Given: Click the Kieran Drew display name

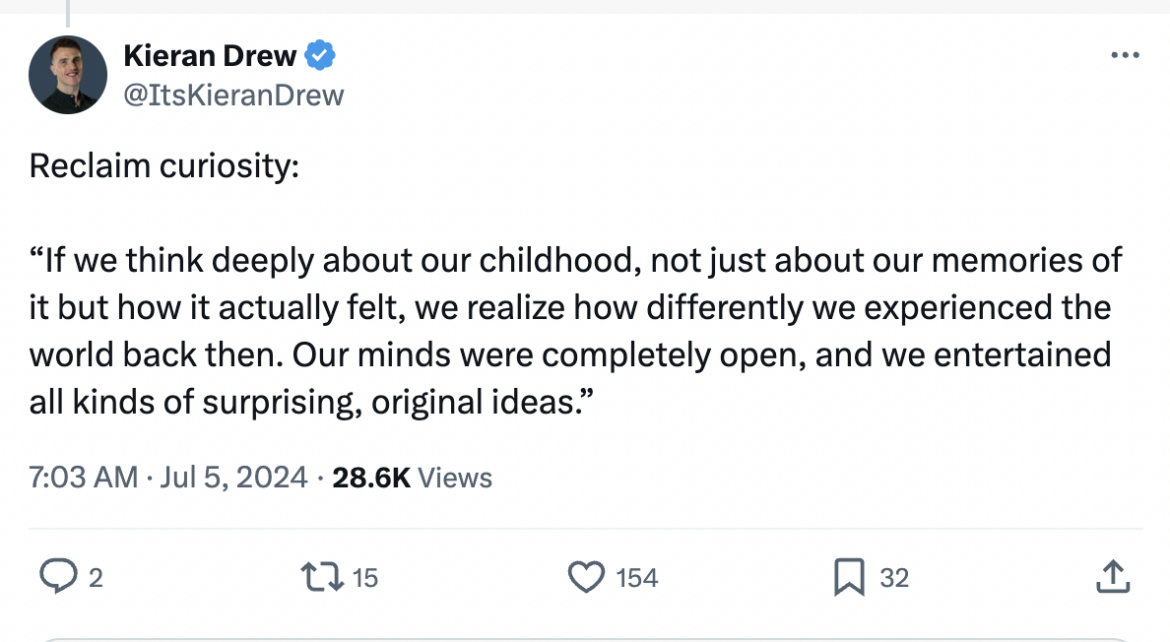Looking at the screenshot, I should point(210,56).
